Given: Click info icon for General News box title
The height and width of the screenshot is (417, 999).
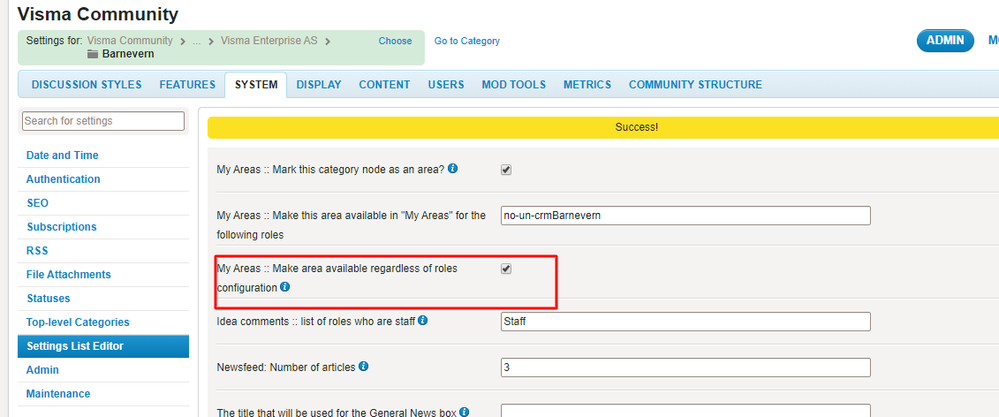Looking at the screenshot, I should (464, 412).
